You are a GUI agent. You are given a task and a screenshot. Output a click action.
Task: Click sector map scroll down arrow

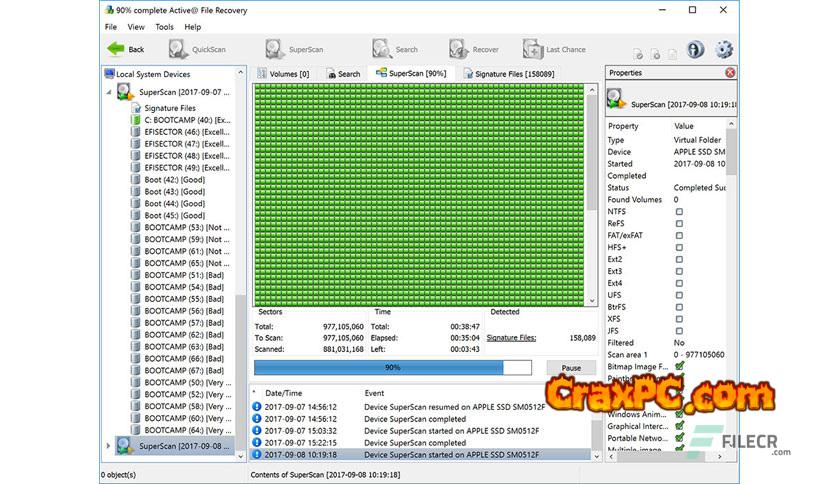tap(592, 301)
